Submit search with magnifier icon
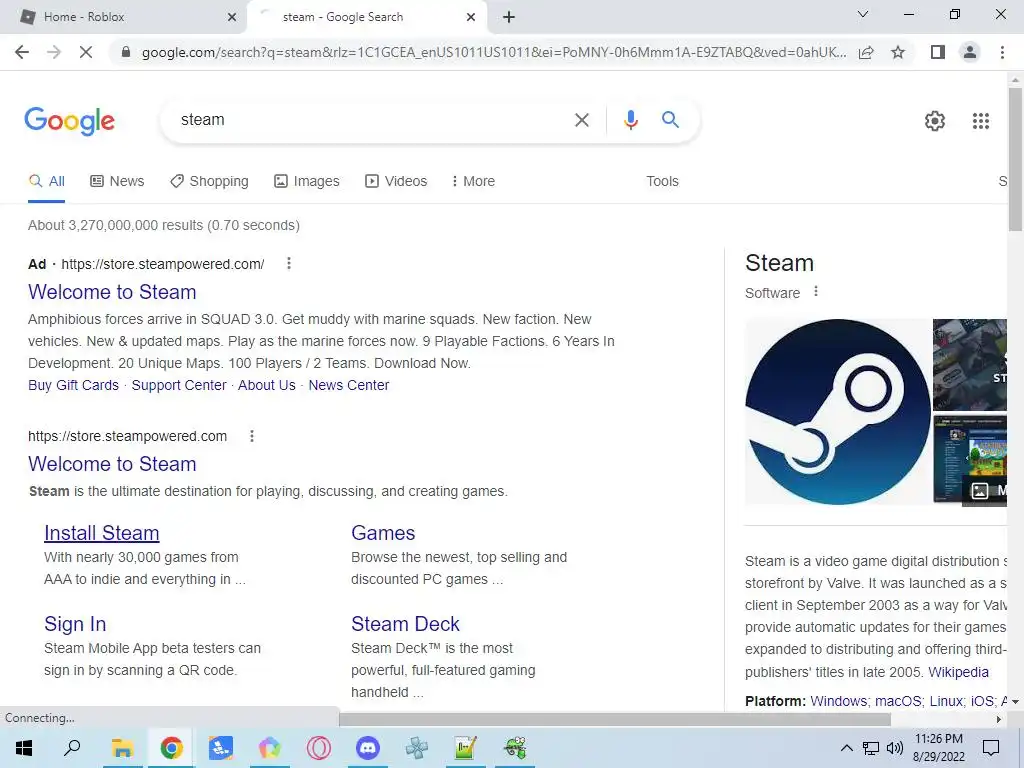Image resolution: width=1024 pixels, height=768 pixels. (670, 120)
